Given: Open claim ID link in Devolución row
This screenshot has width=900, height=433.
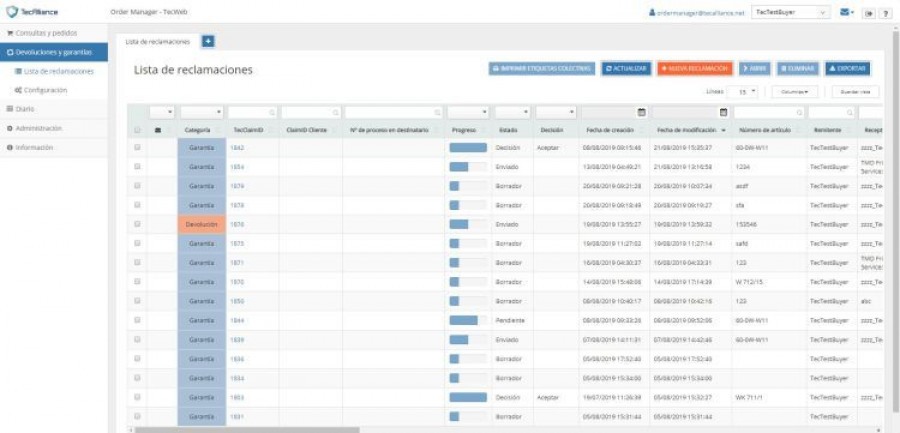Looking at the screenshot, I should point(237,225).
